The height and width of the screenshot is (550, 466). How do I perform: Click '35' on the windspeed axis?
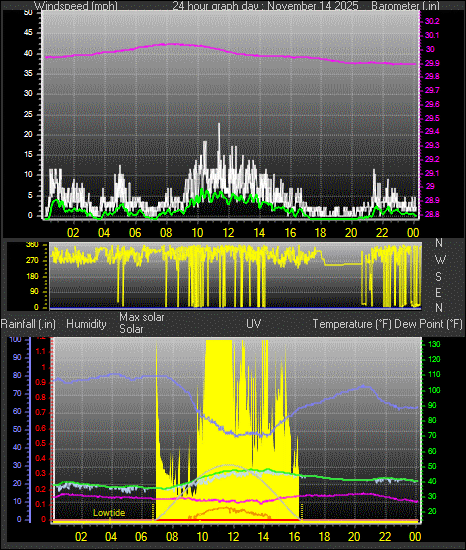(x=28, y=73)
